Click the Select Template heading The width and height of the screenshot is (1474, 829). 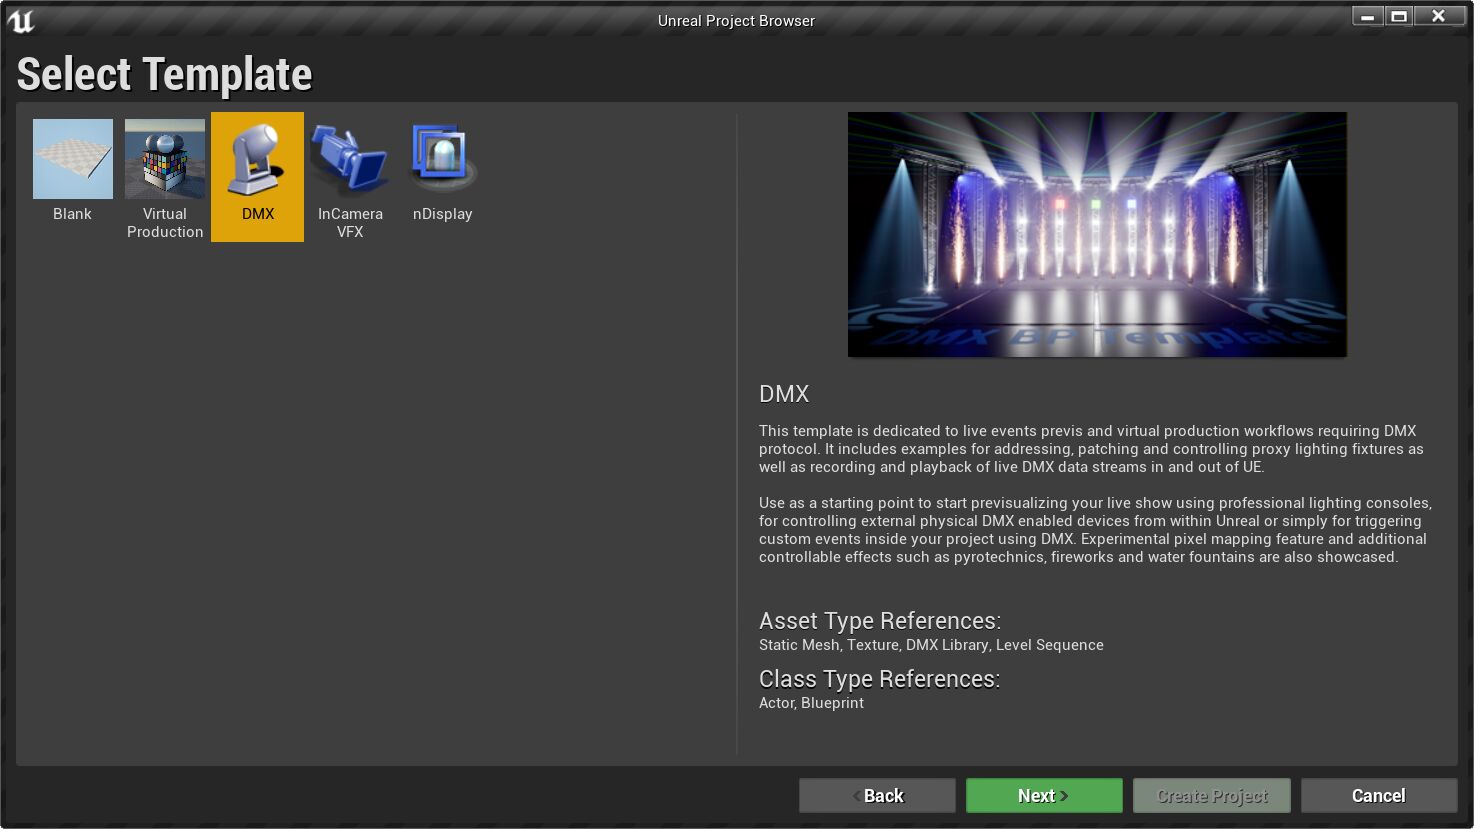point(164,73)
